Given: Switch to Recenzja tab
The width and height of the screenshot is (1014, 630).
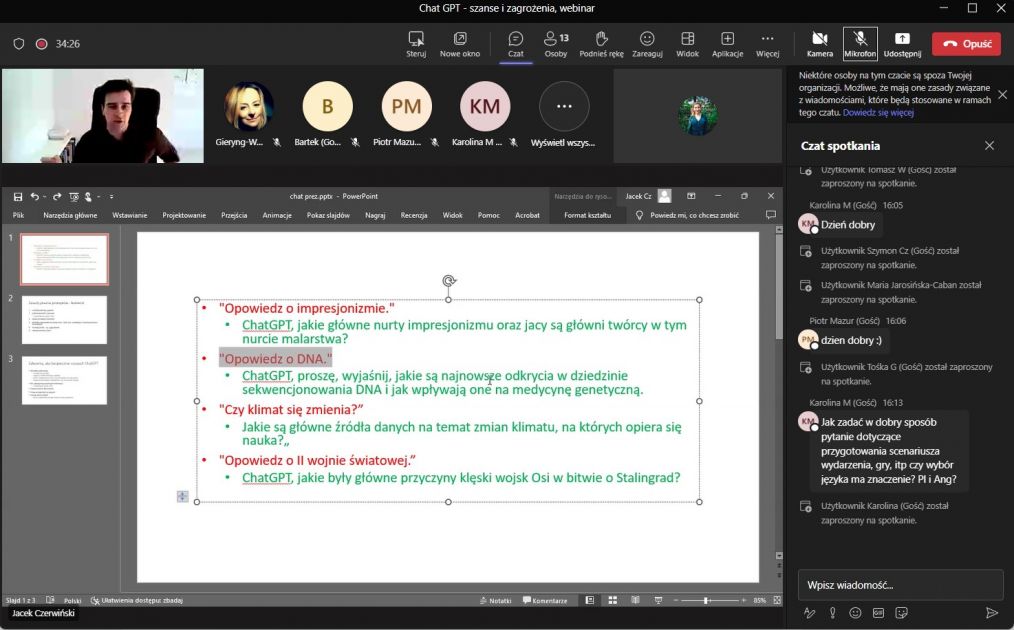Looking at the screenshot, I should (414, 215).
